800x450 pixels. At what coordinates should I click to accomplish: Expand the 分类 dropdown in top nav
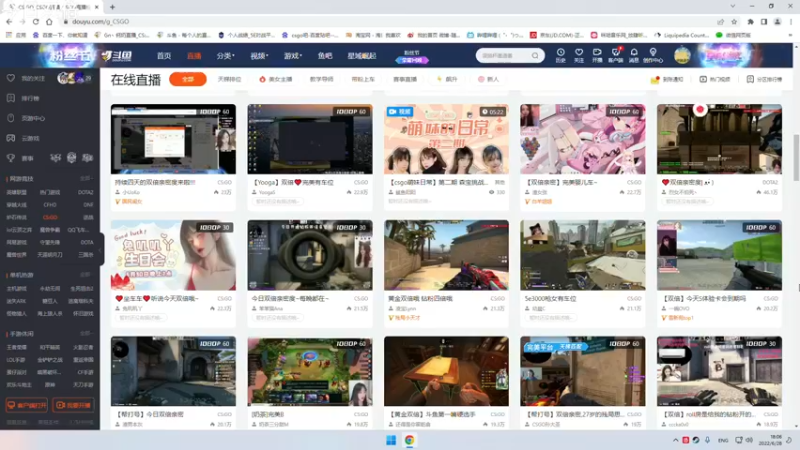225,56
